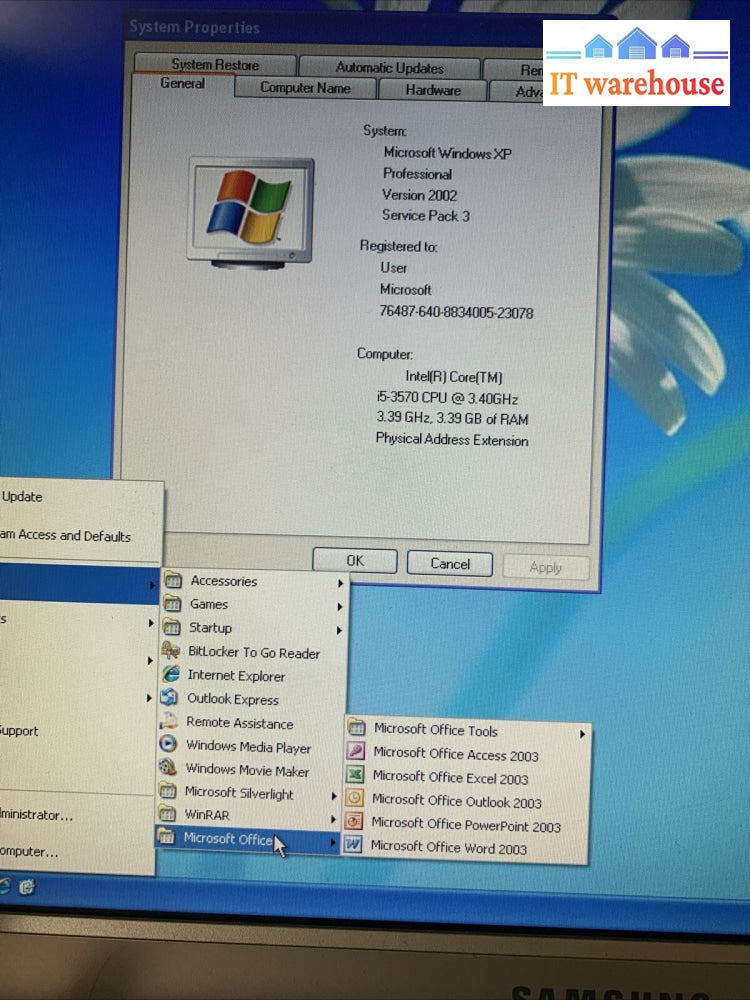Select Outlook Express menu entry
Viewport: 750px width, 1000px height.
tap(252, 699)
